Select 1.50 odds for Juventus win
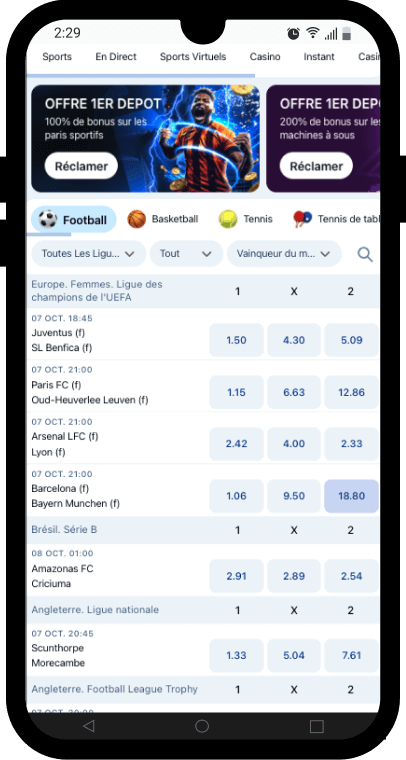The image size is (406, 760). pyautogui.click(x=236, y=340)
